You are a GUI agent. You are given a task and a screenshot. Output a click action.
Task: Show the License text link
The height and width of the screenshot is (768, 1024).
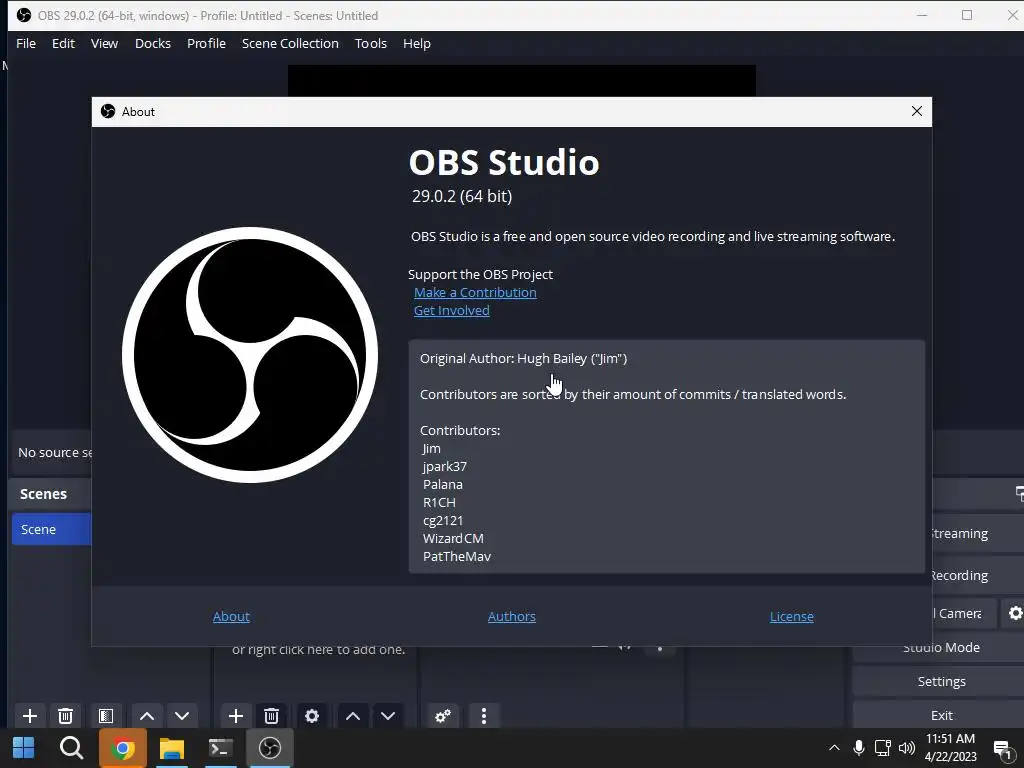pyautogui.click(x=792, y=616)
